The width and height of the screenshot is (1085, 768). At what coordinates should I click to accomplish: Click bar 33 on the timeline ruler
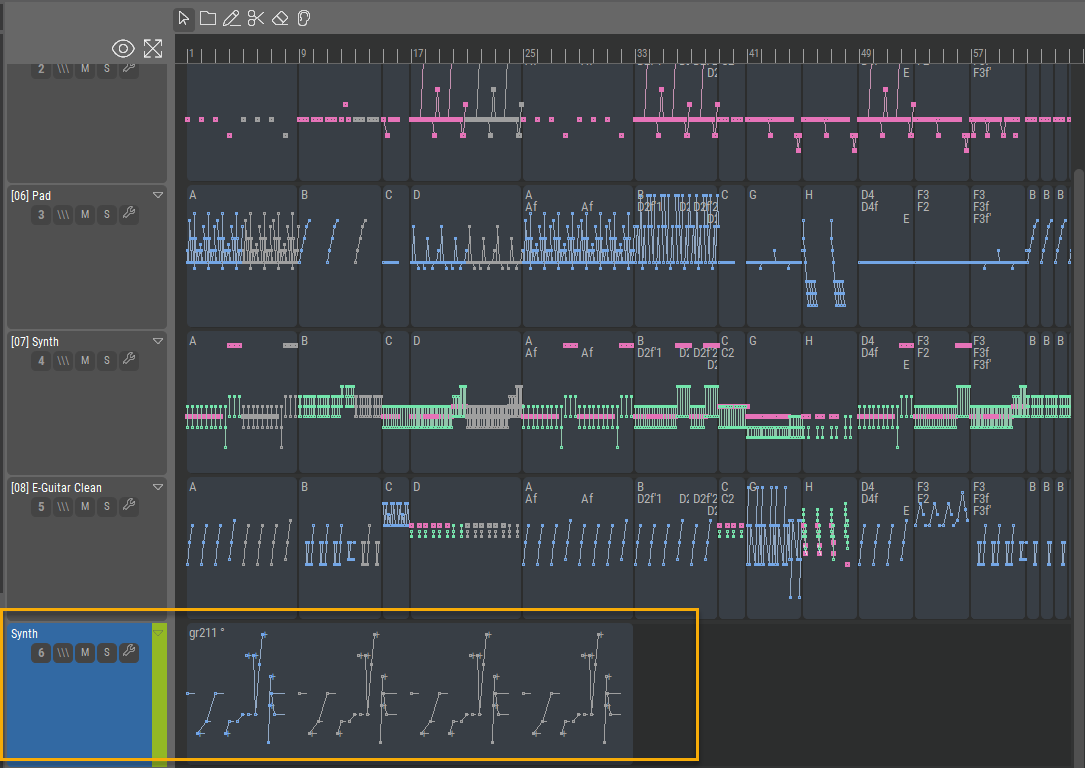click(x=642, y=53)
